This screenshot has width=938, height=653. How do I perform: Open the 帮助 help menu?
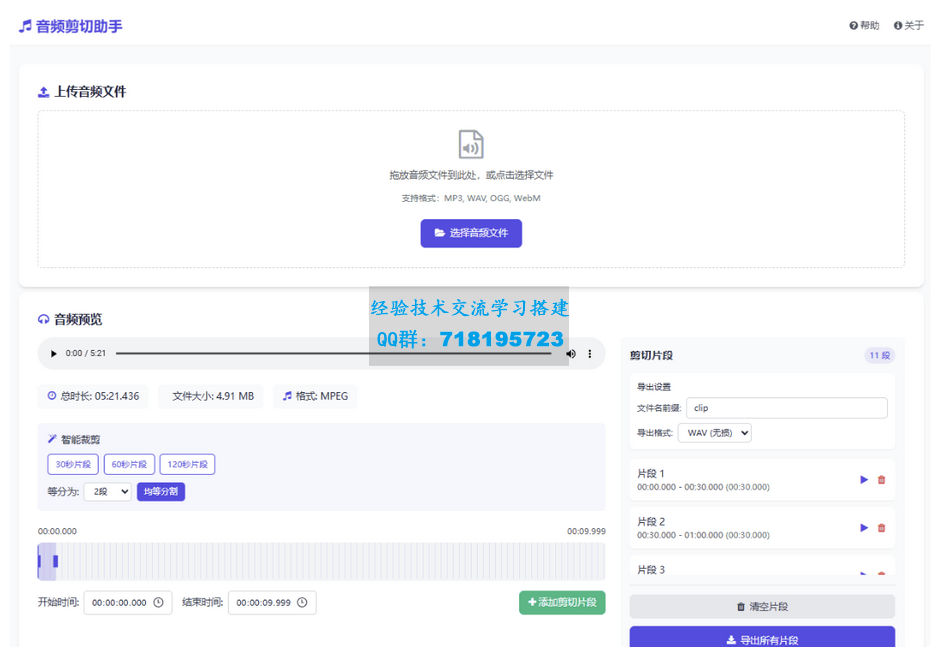[864, 25]
